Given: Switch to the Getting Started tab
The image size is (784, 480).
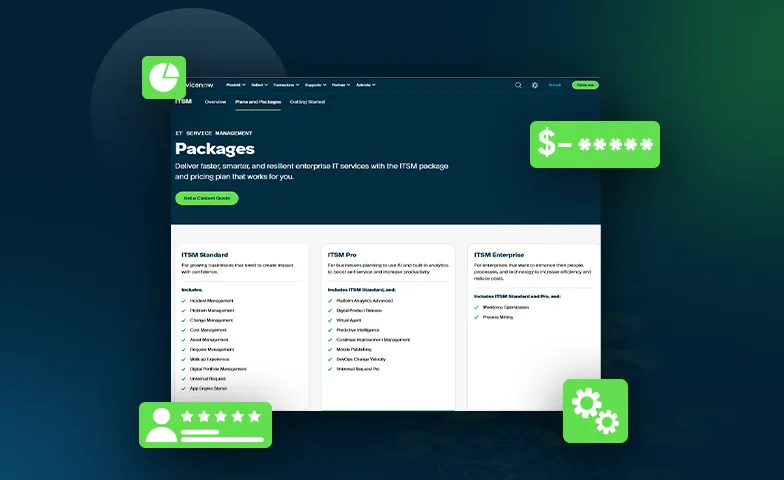Looking at the screenshot, I should tap(308, 102).
